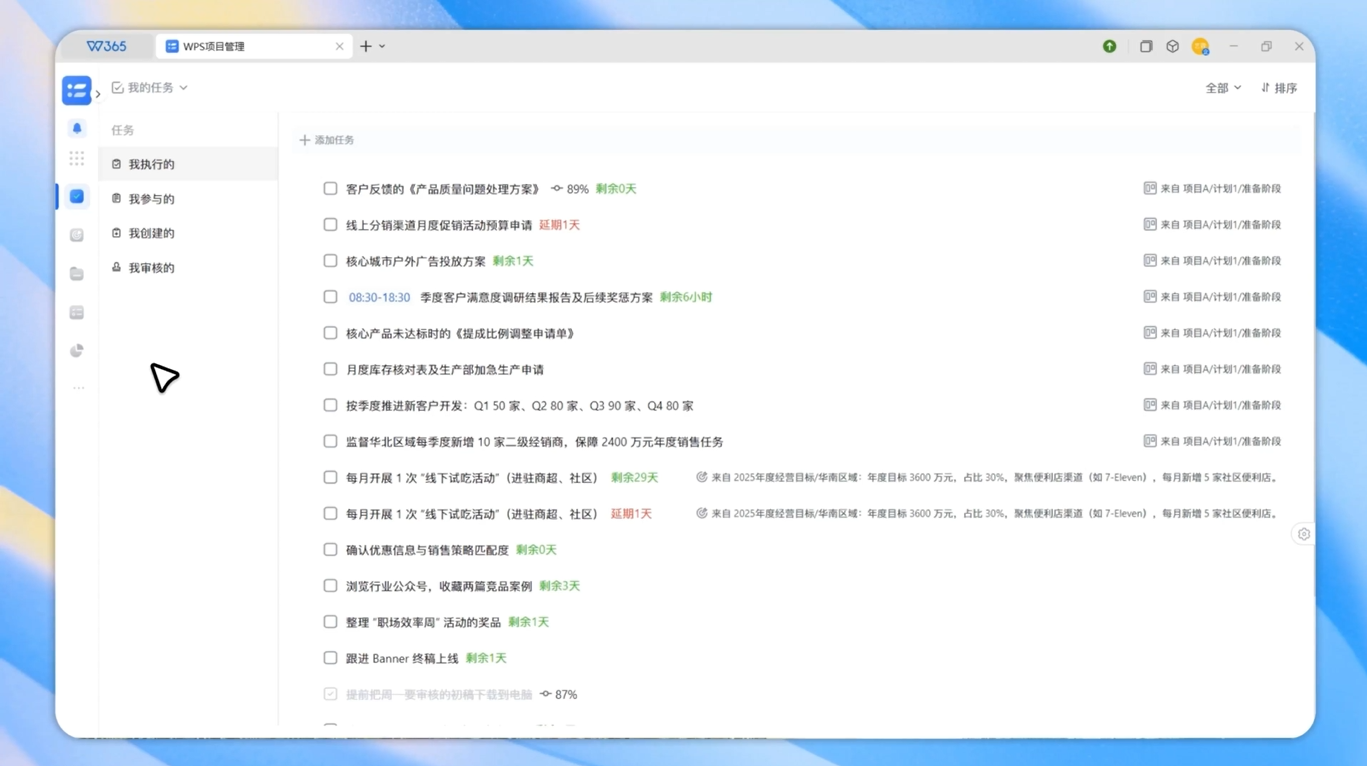Open the 全部 filter dropdown
The height and width of the screenshot is (766, 1367).
1222,88
